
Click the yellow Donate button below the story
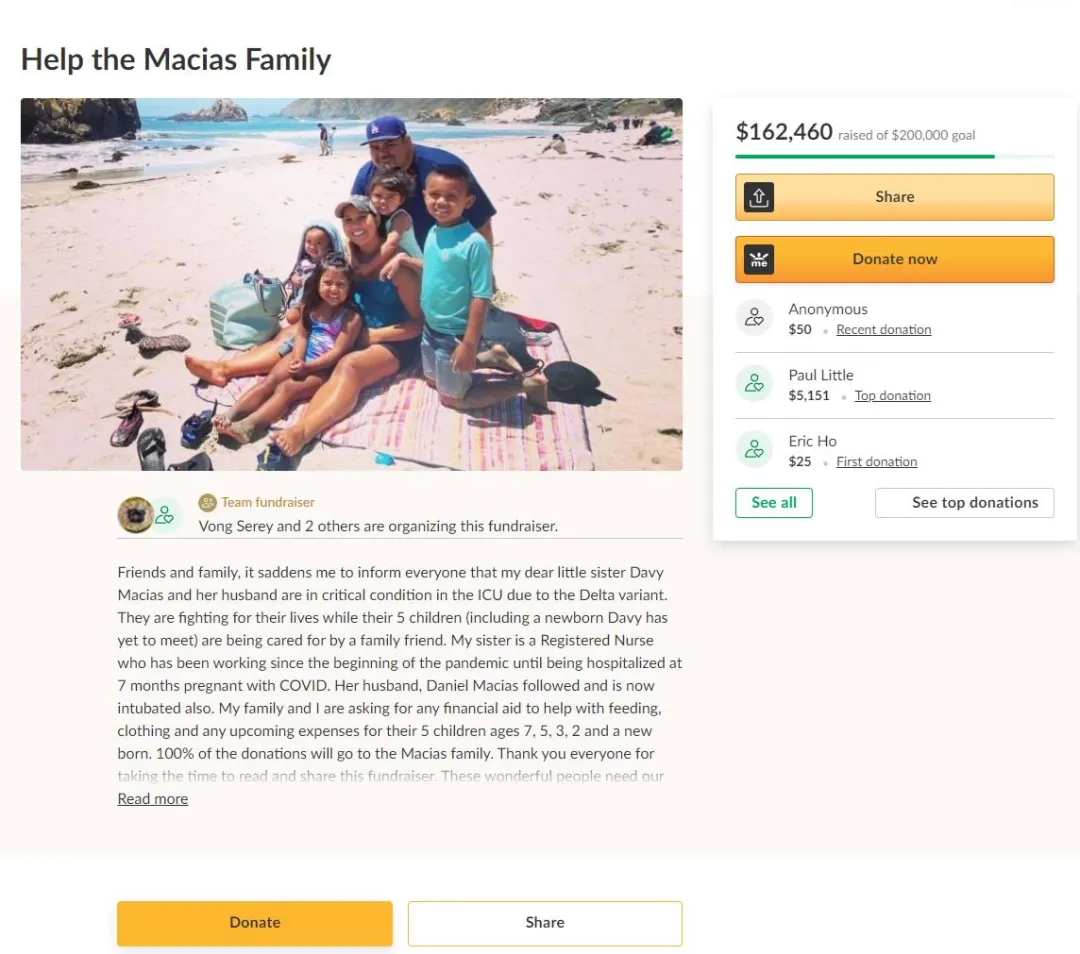point(255,923)
